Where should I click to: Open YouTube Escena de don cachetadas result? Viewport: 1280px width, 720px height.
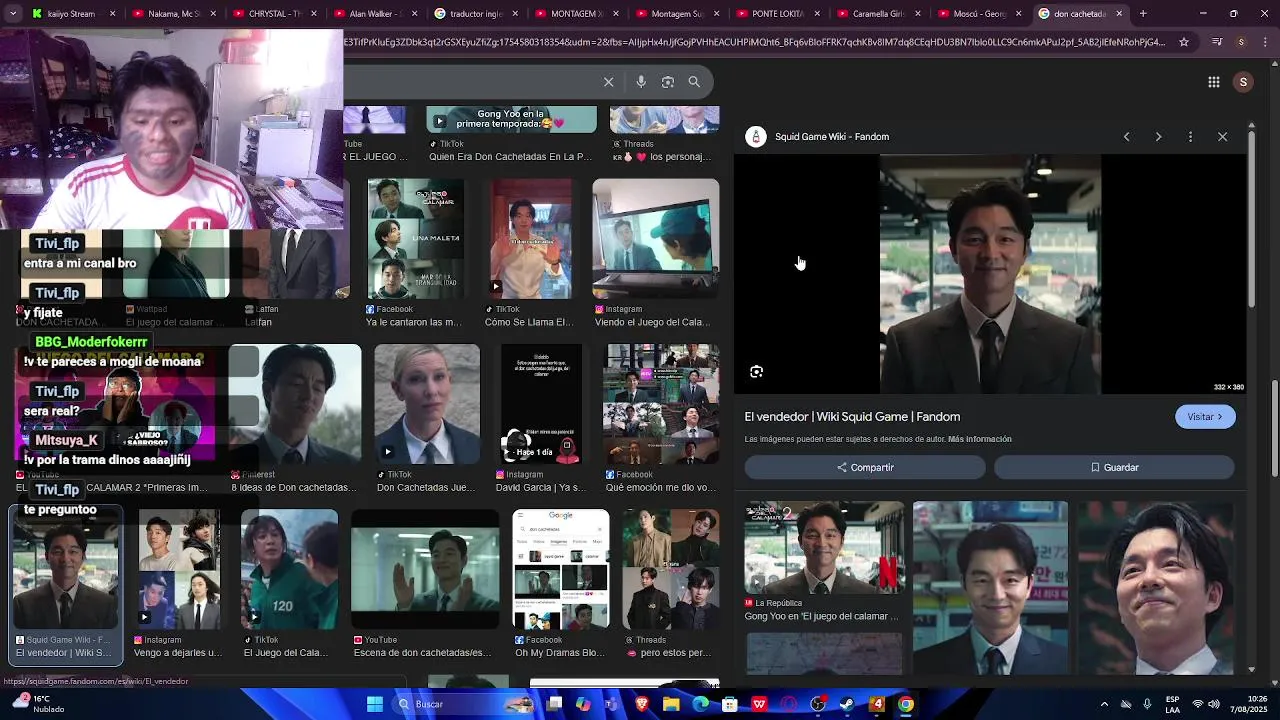click(x=424, y=569)
